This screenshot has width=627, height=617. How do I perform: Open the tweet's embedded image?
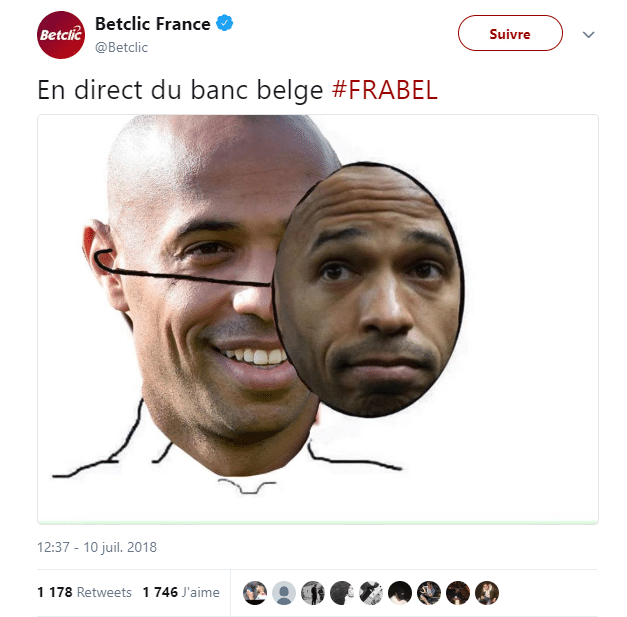[318, 319]
